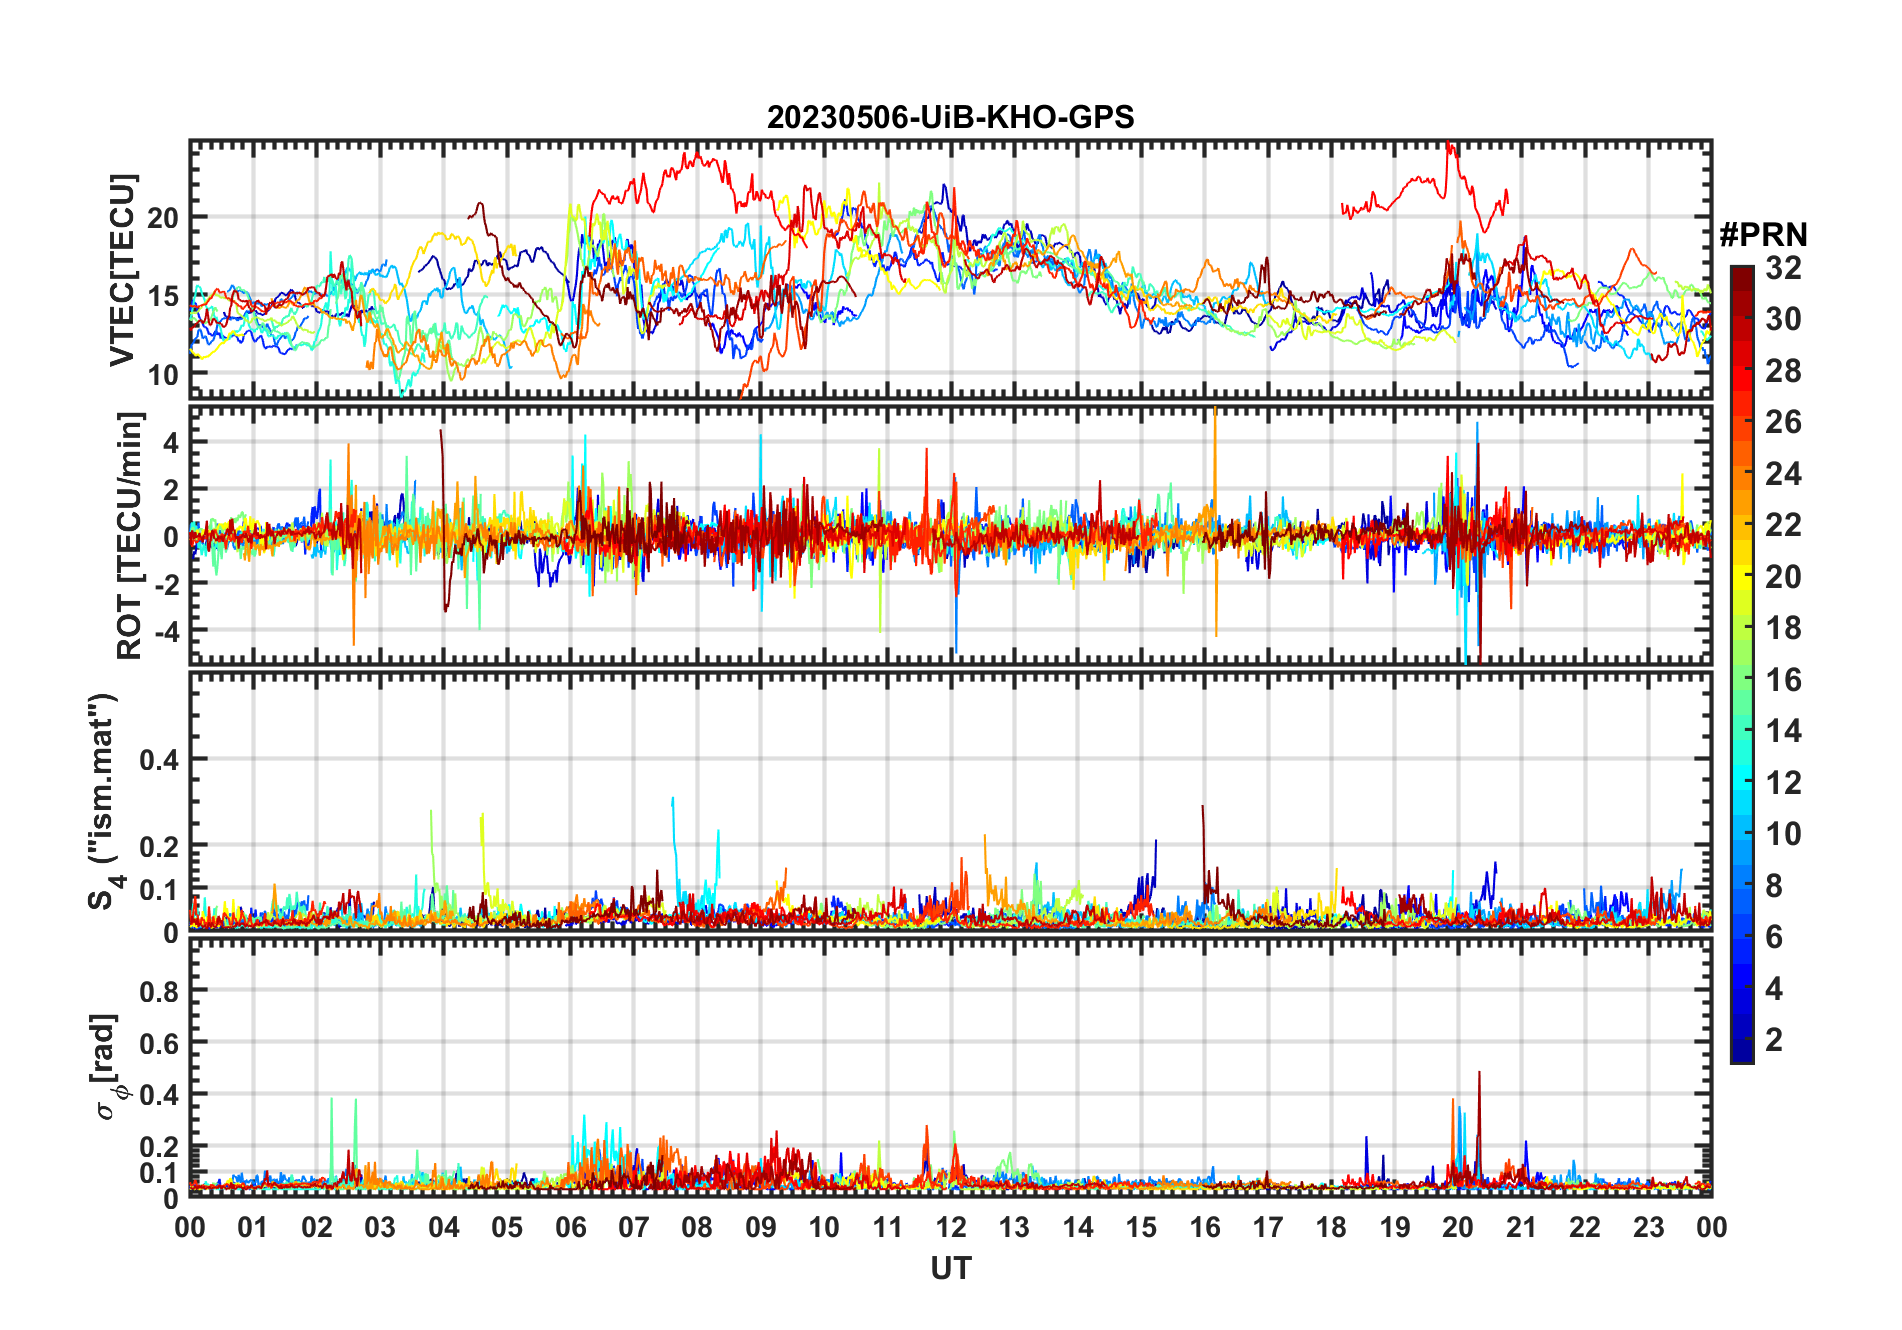Click hour tick 09 on UT axis
This screenshot has width=1902, height=1330.
point(761,1227)
